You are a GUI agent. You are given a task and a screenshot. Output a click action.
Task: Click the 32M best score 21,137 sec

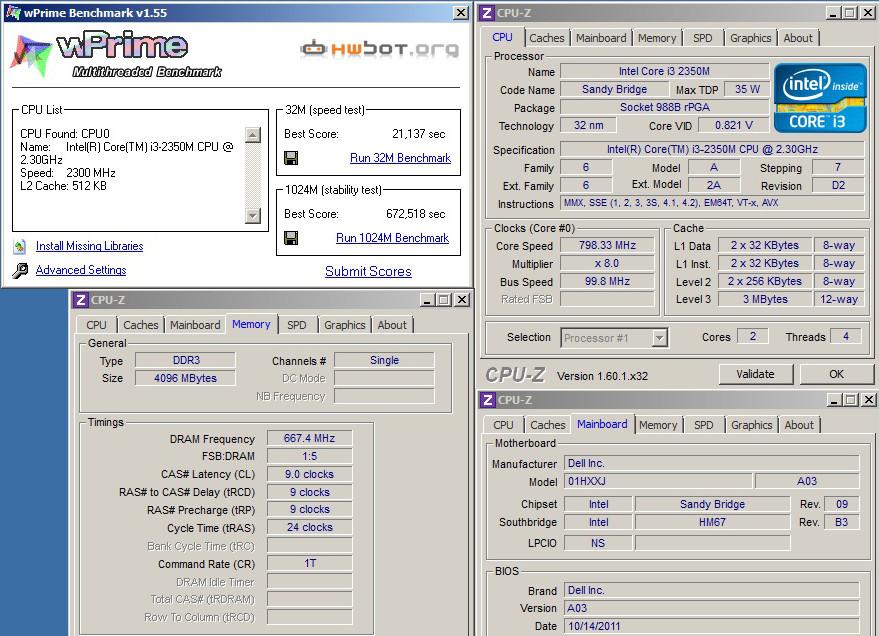(x=419, y=134)
